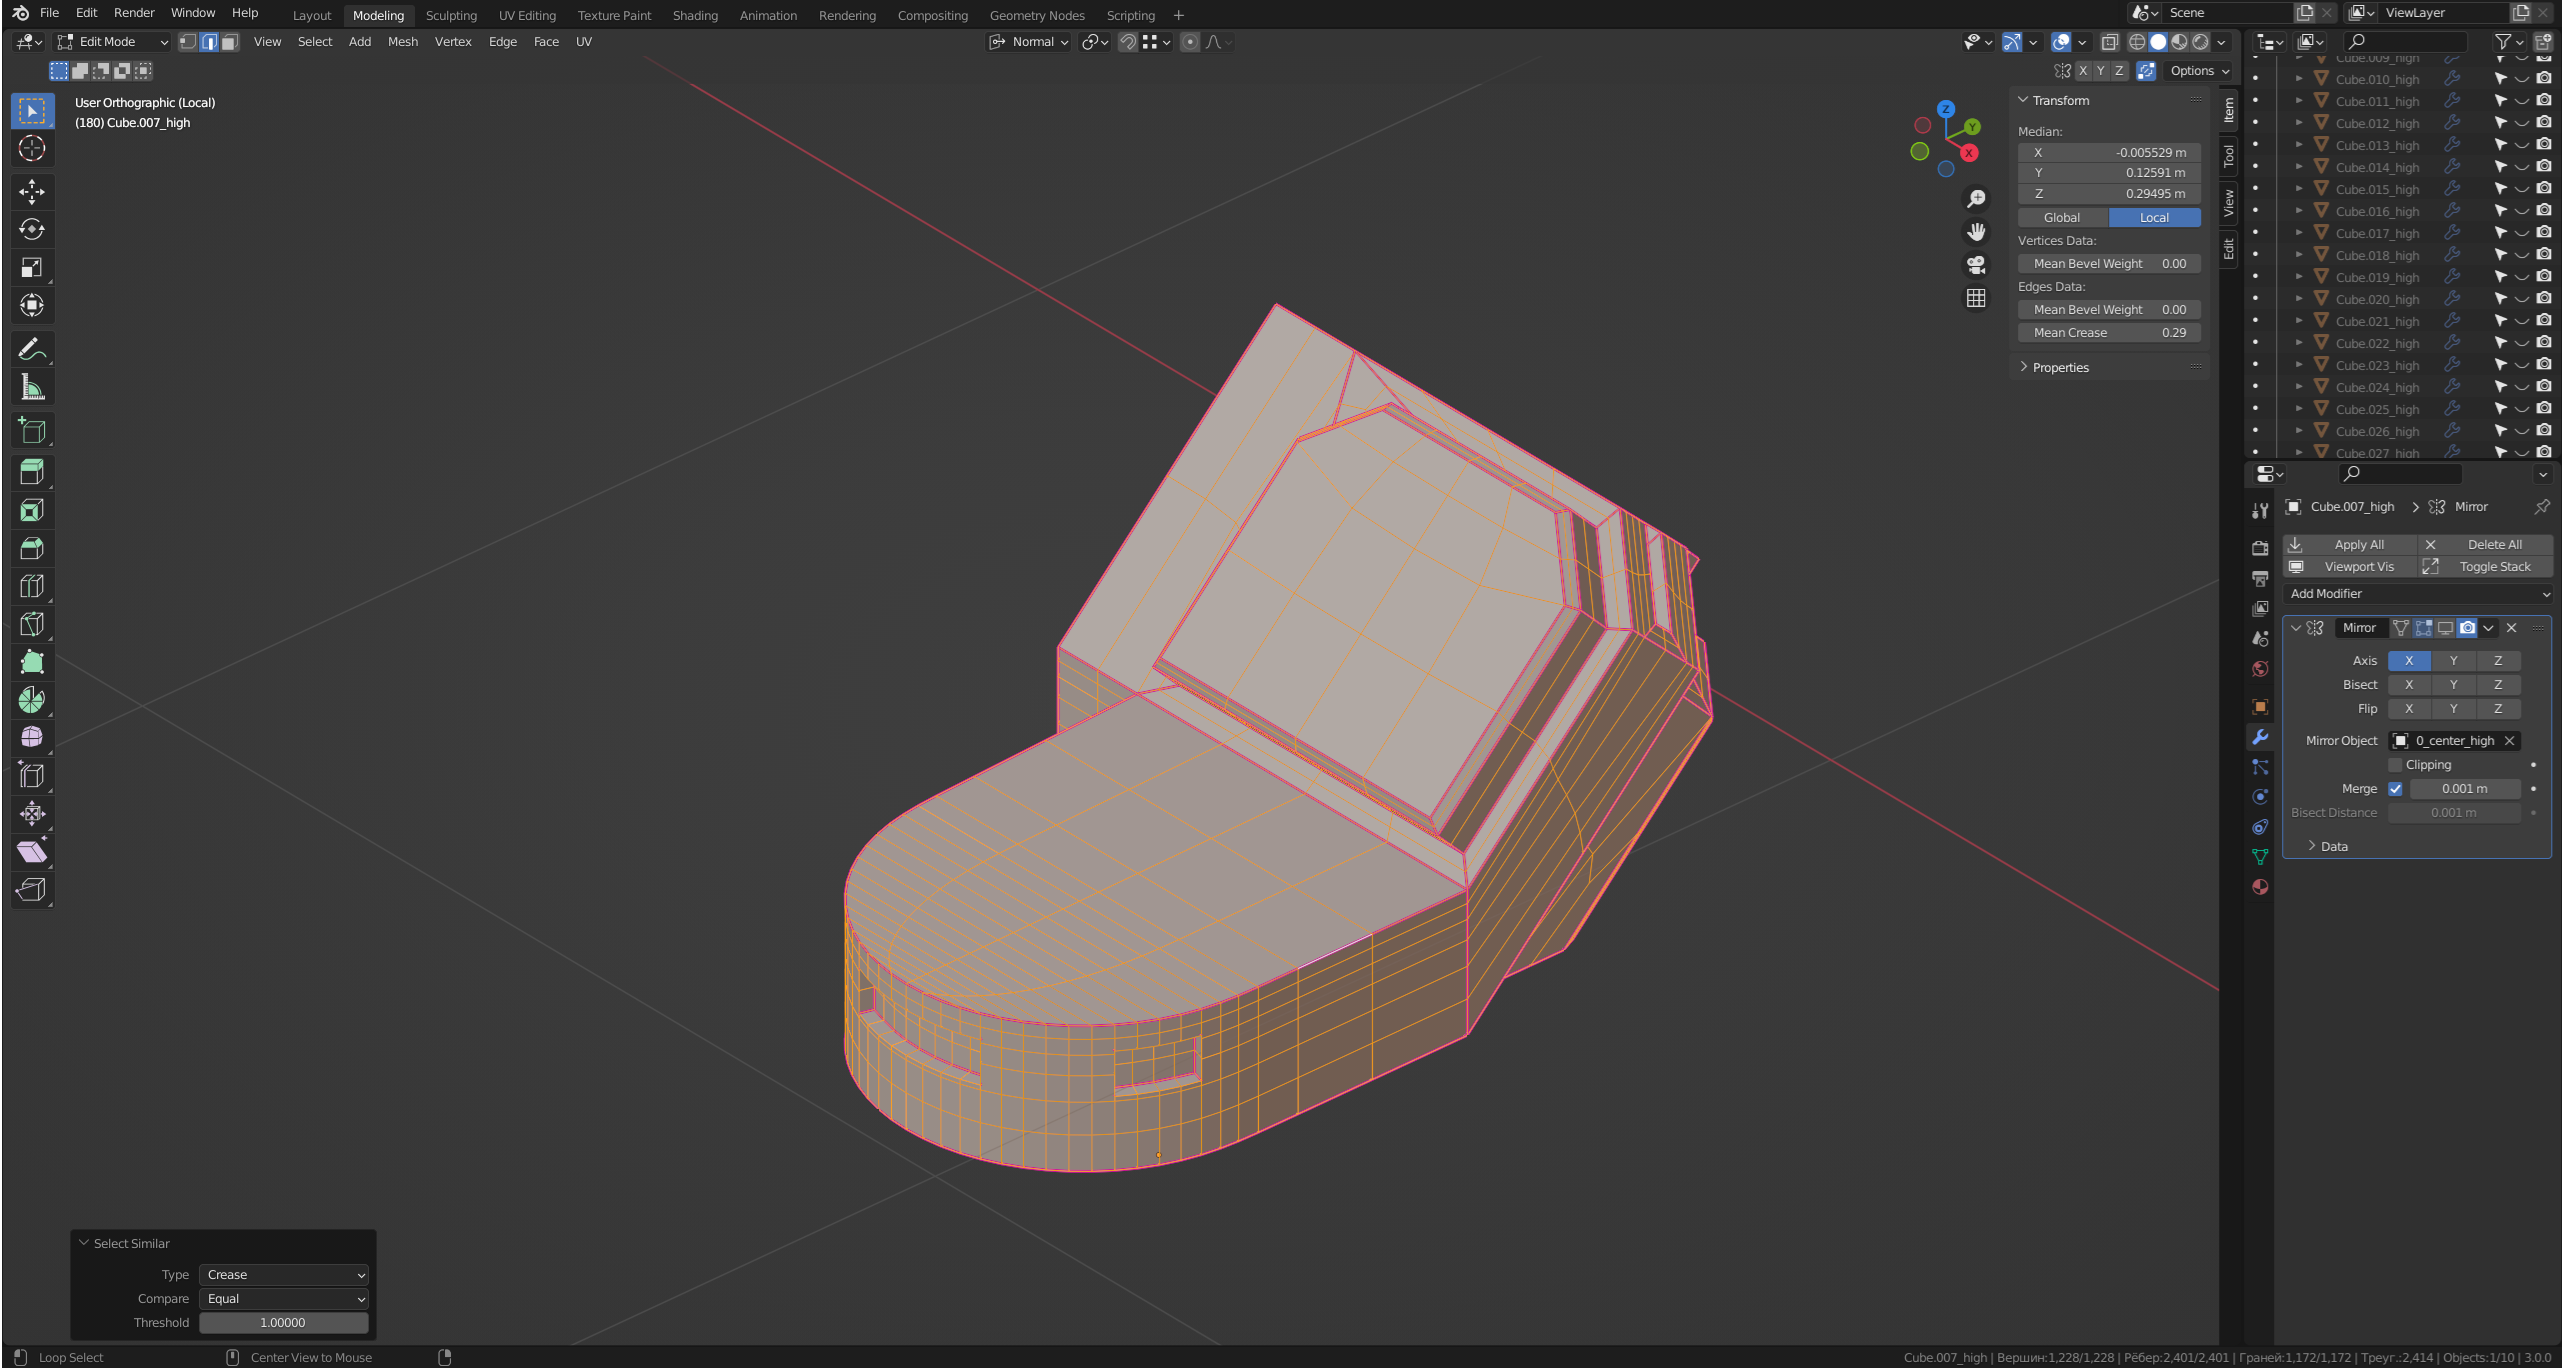Open the Mesh menu
Screen dimensions: 2562x1368
[x=402, y=42]
